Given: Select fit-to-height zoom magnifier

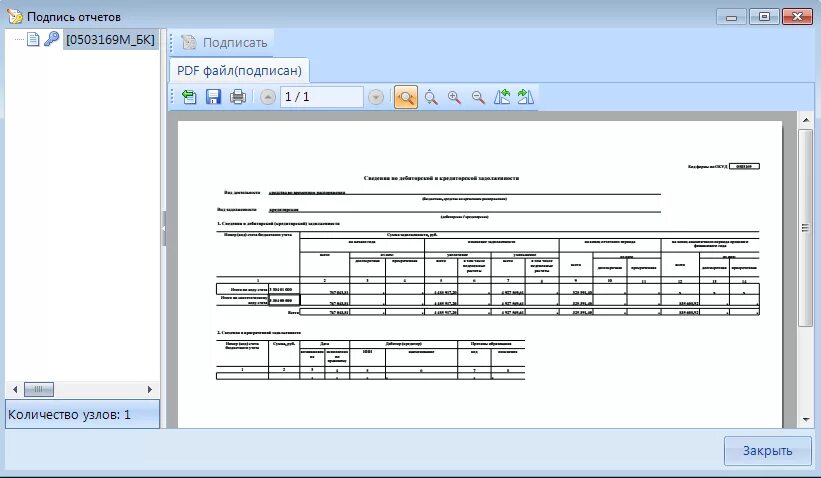Looking at the screenshot, I should pos(431,97).
